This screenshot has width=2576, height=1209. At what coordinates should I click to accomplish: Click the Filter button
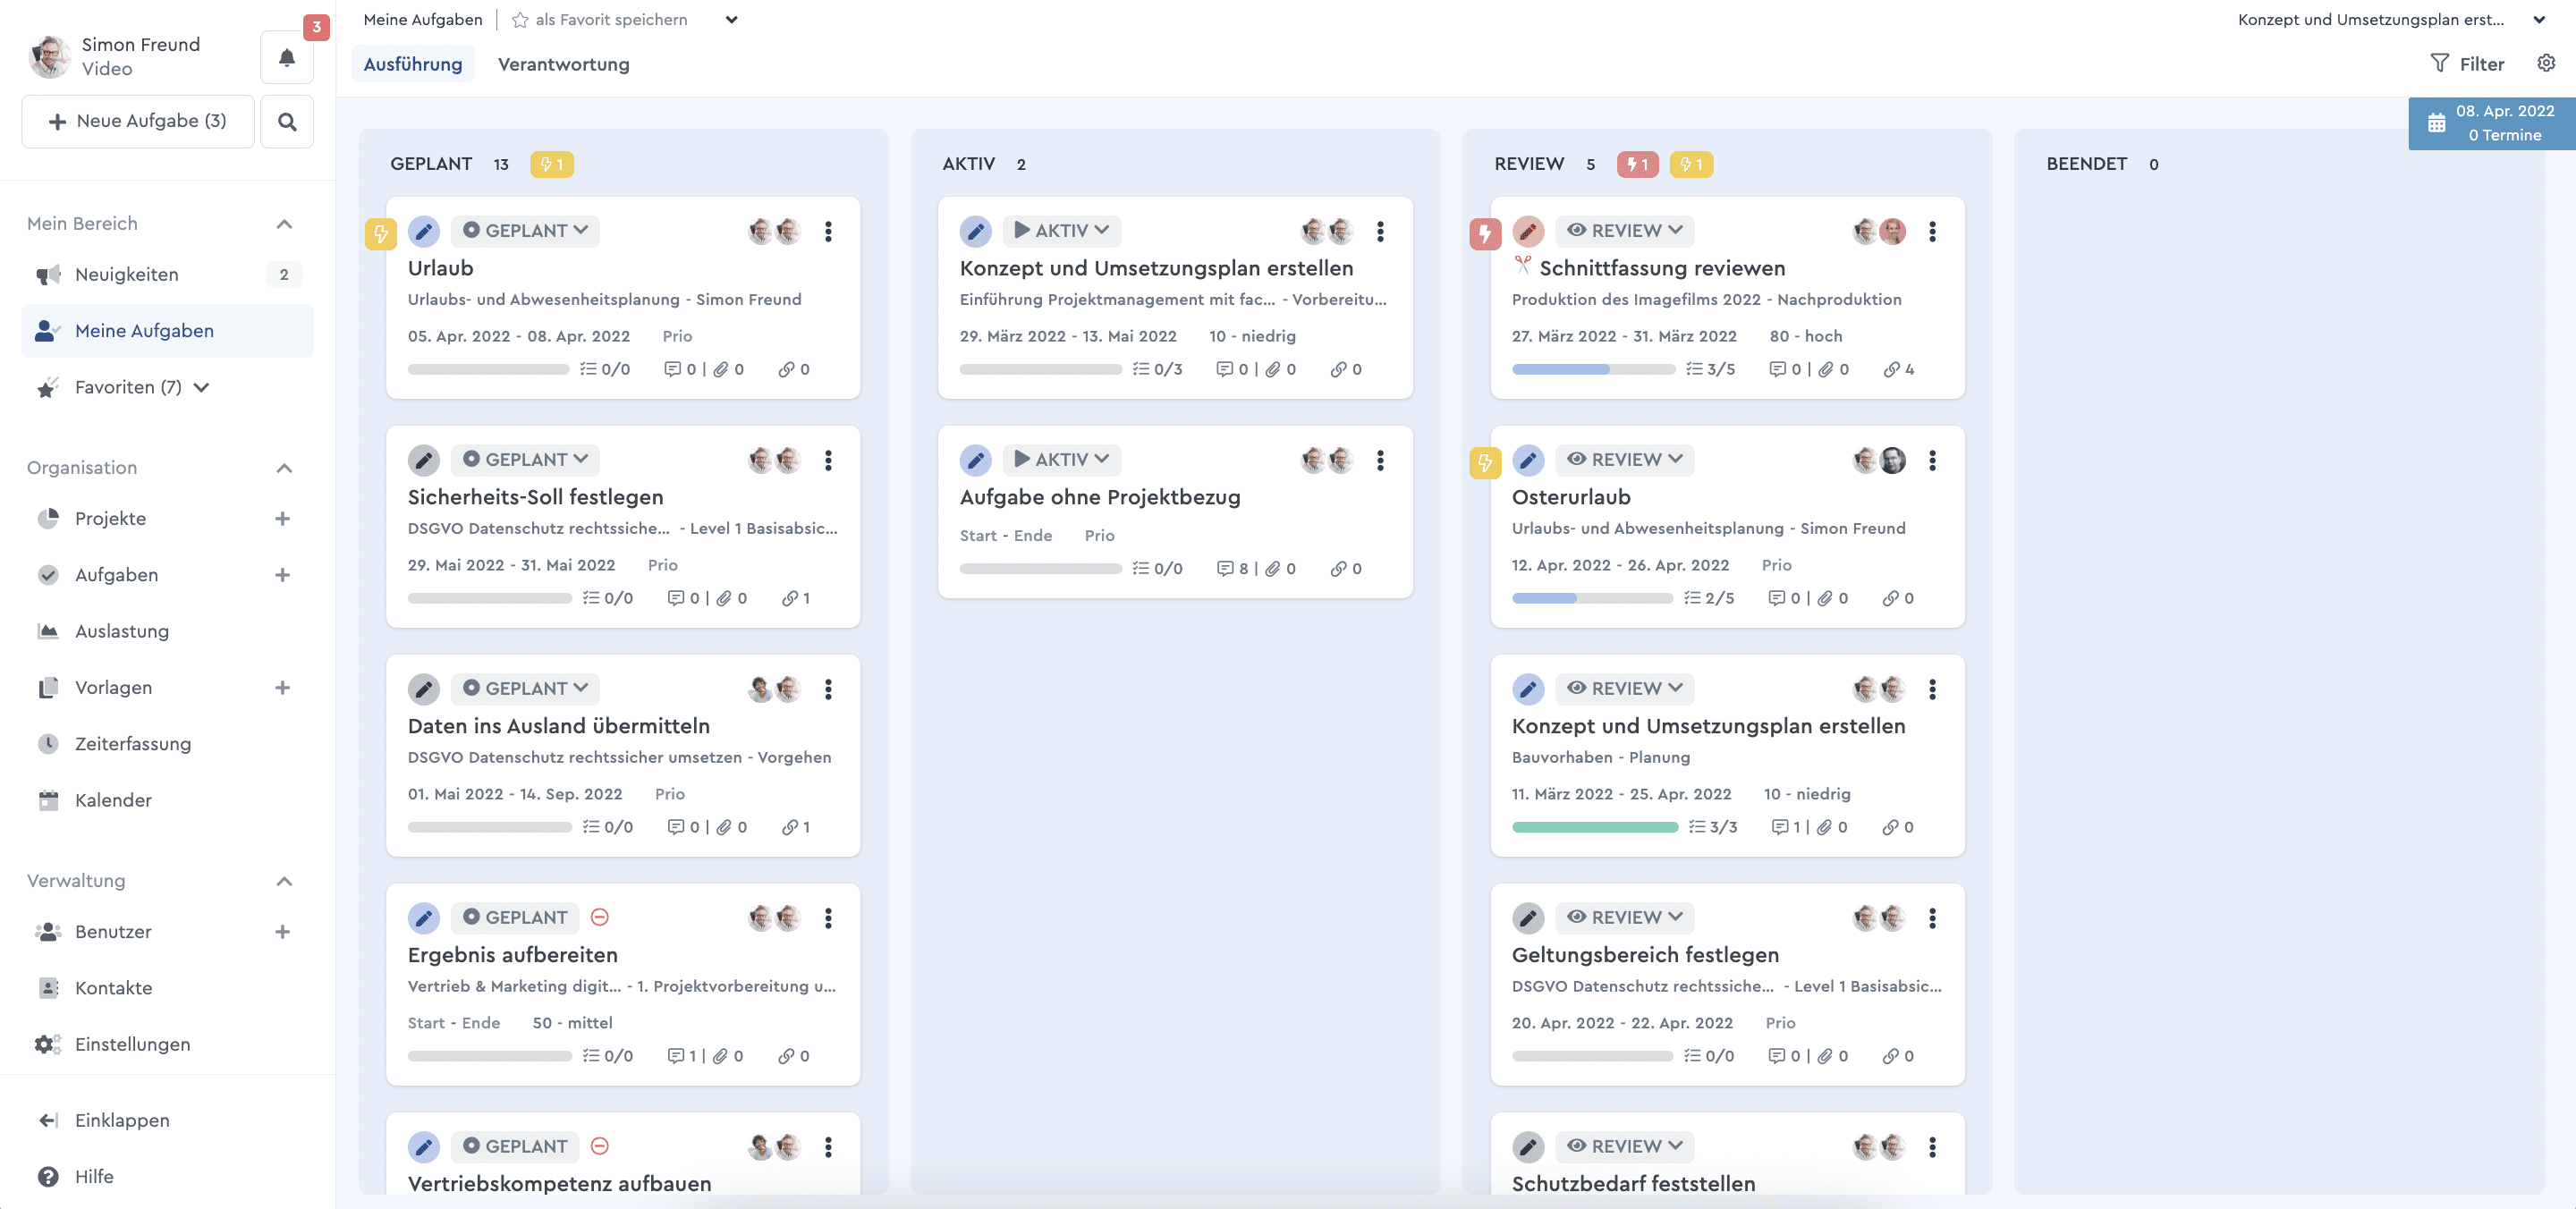(x=2467, y=64)
